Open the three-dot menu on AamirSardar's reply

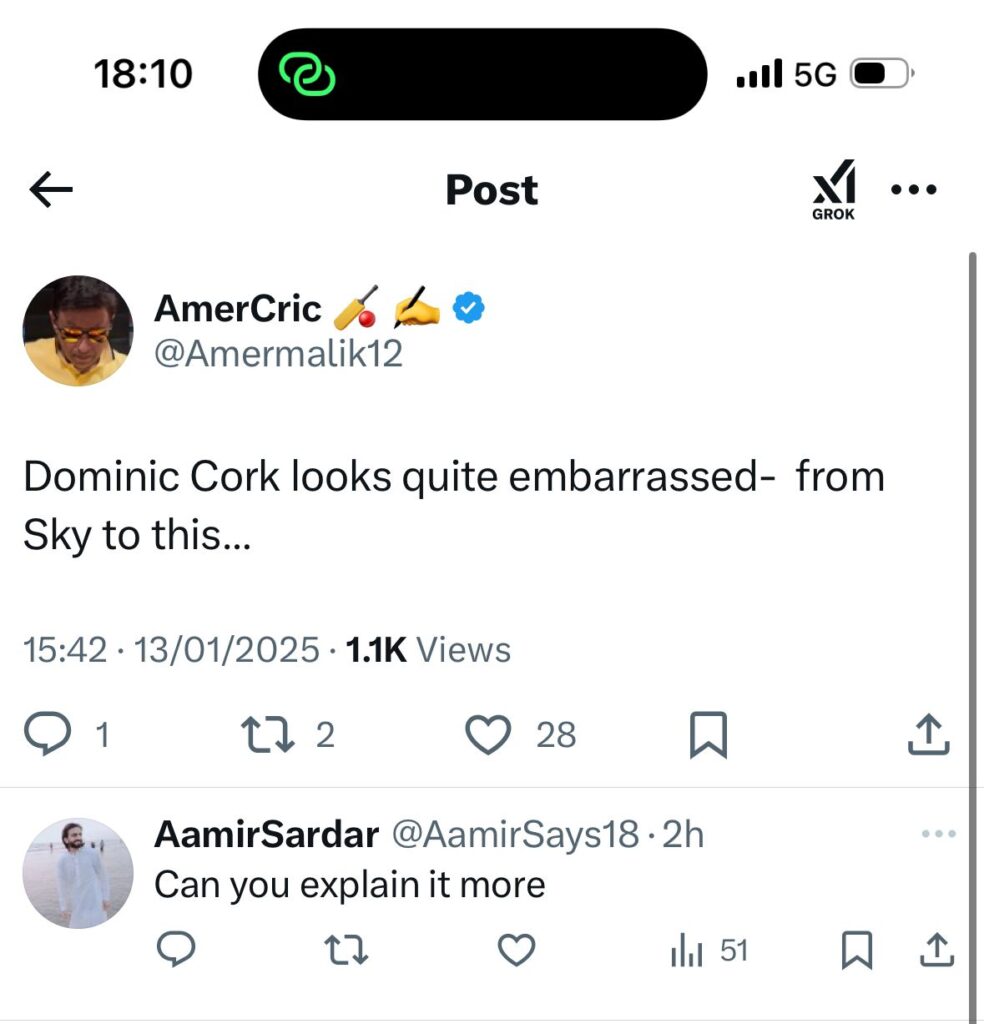(937, 834)
